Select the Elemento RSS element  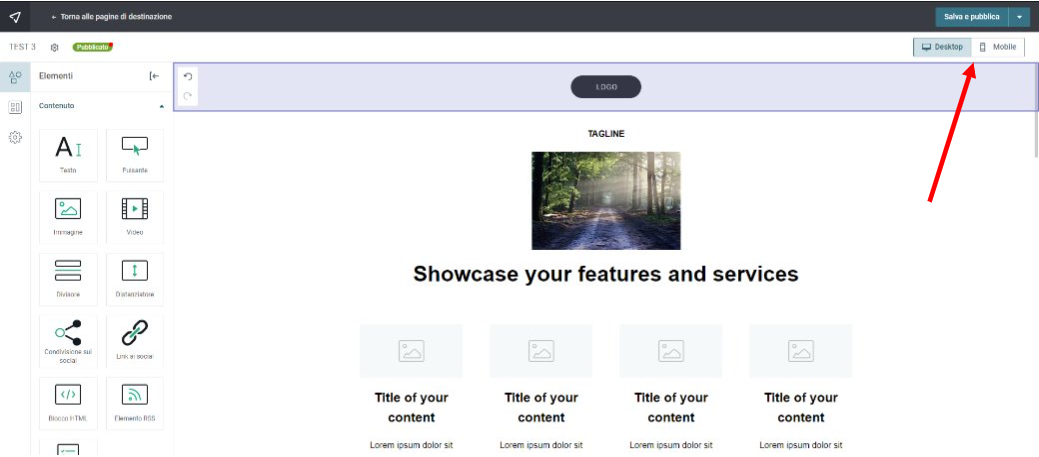click(x=135, y=403)
